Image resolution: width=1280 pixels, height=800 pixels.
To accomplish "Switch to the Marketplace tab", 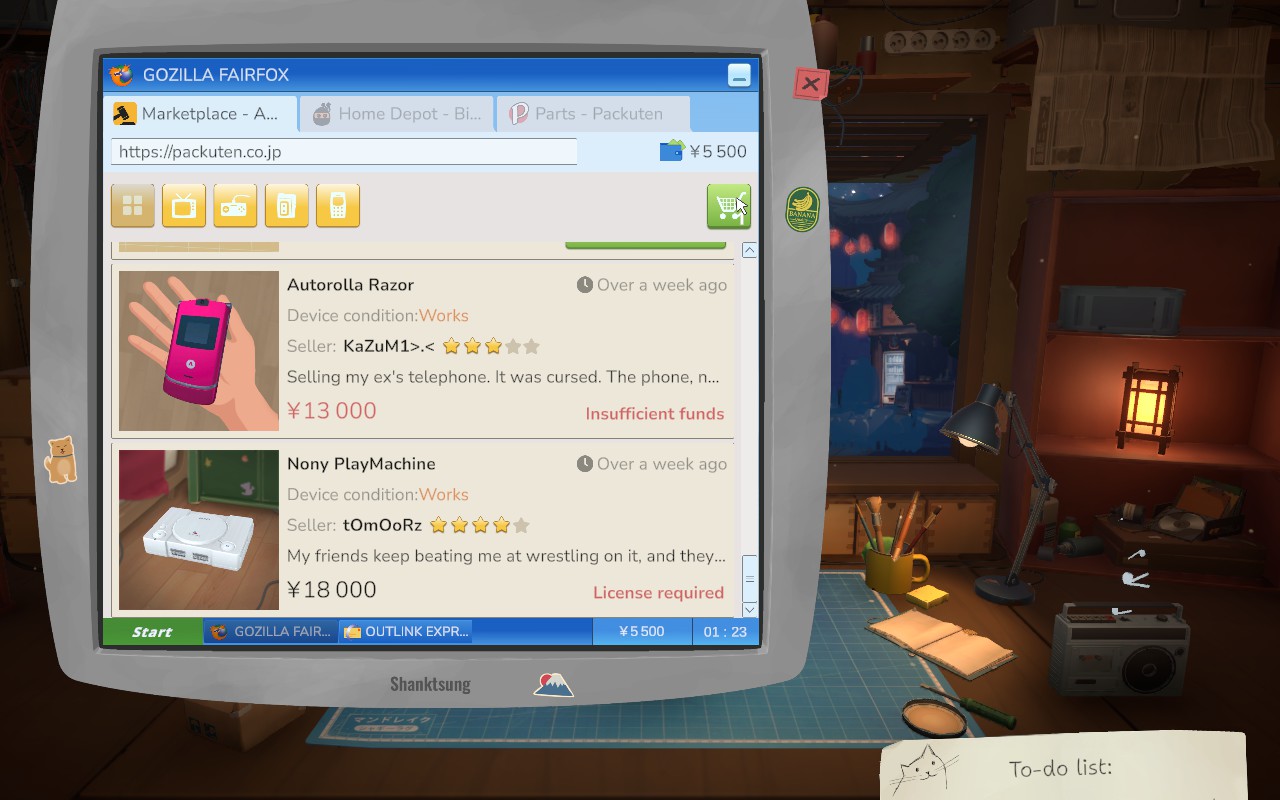I will click(200, 114).
